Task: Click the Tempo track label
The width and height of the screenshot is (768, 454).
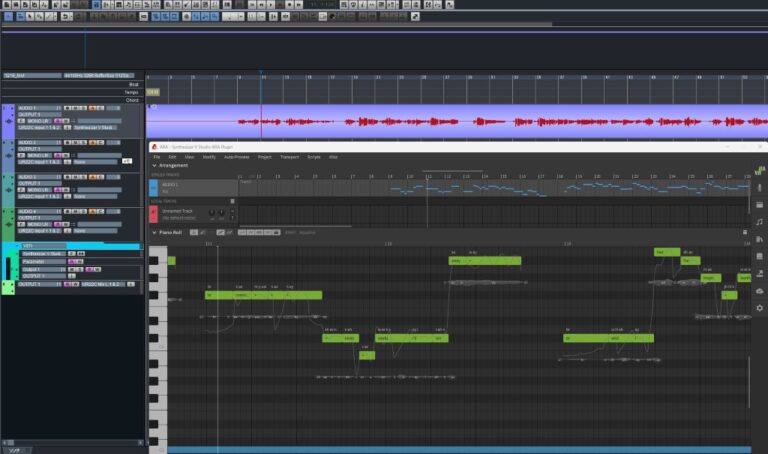Action: (132, 91)
